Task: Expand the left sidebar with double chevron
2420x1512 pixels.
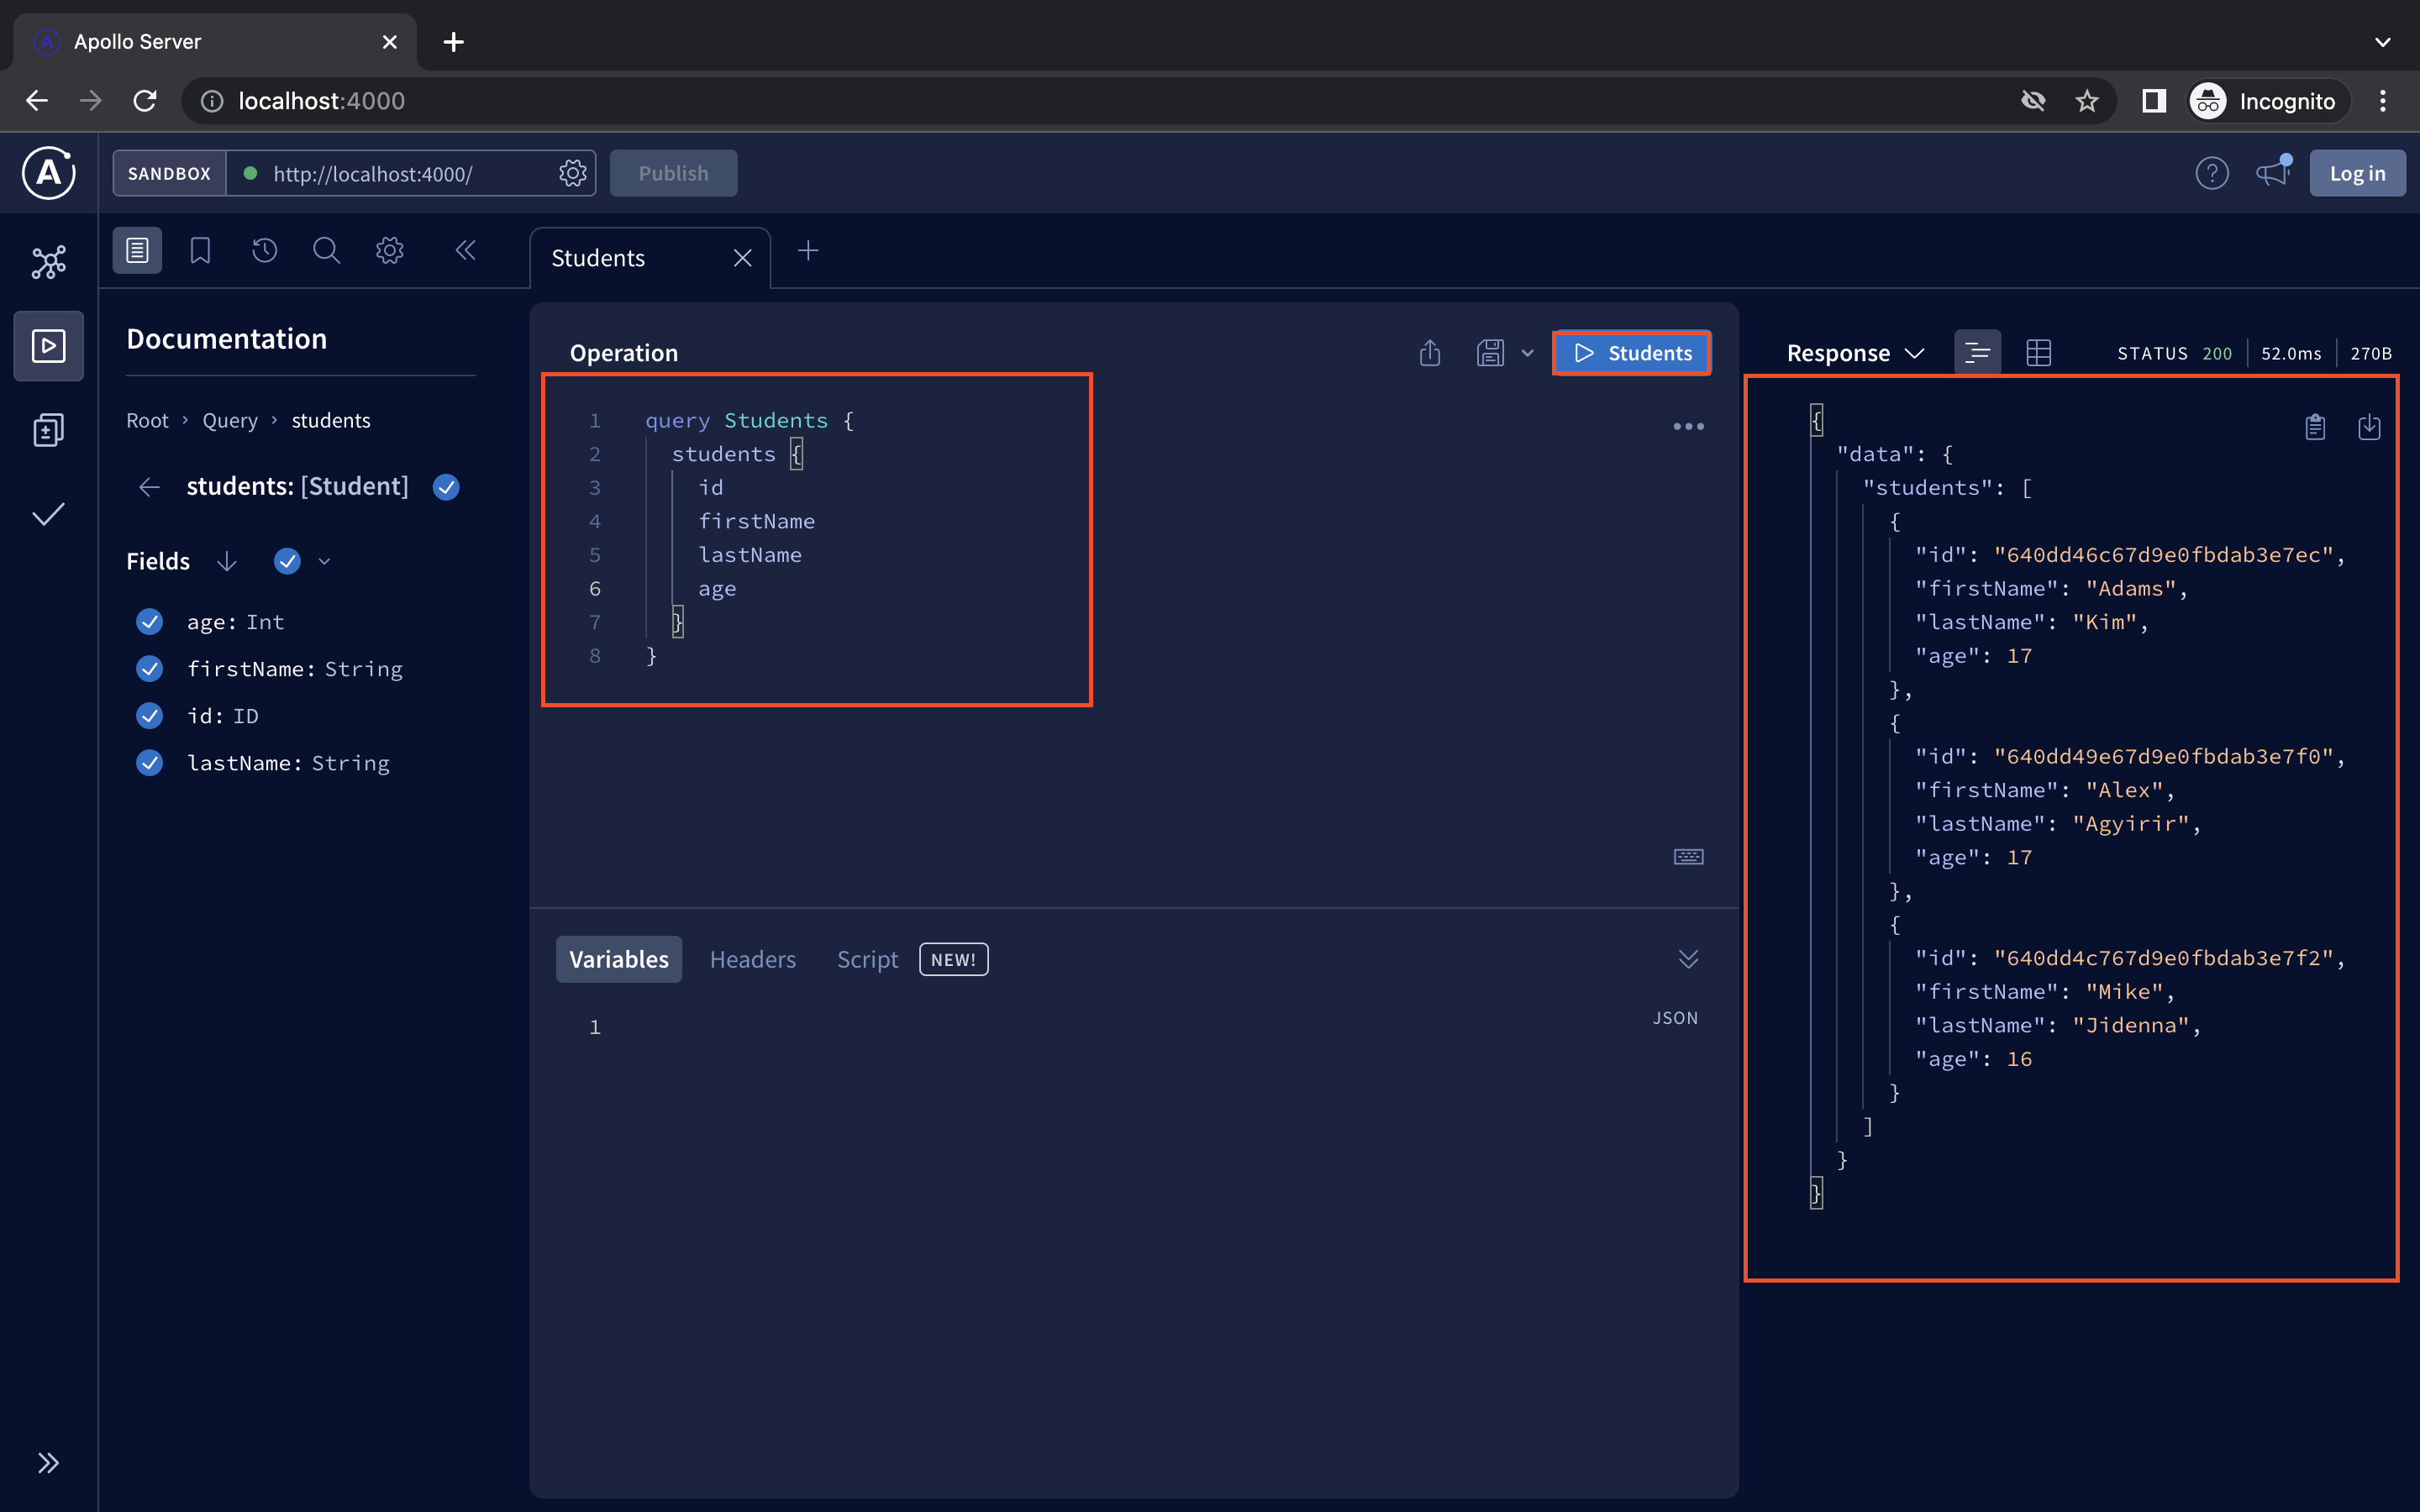Action: 48,1463
